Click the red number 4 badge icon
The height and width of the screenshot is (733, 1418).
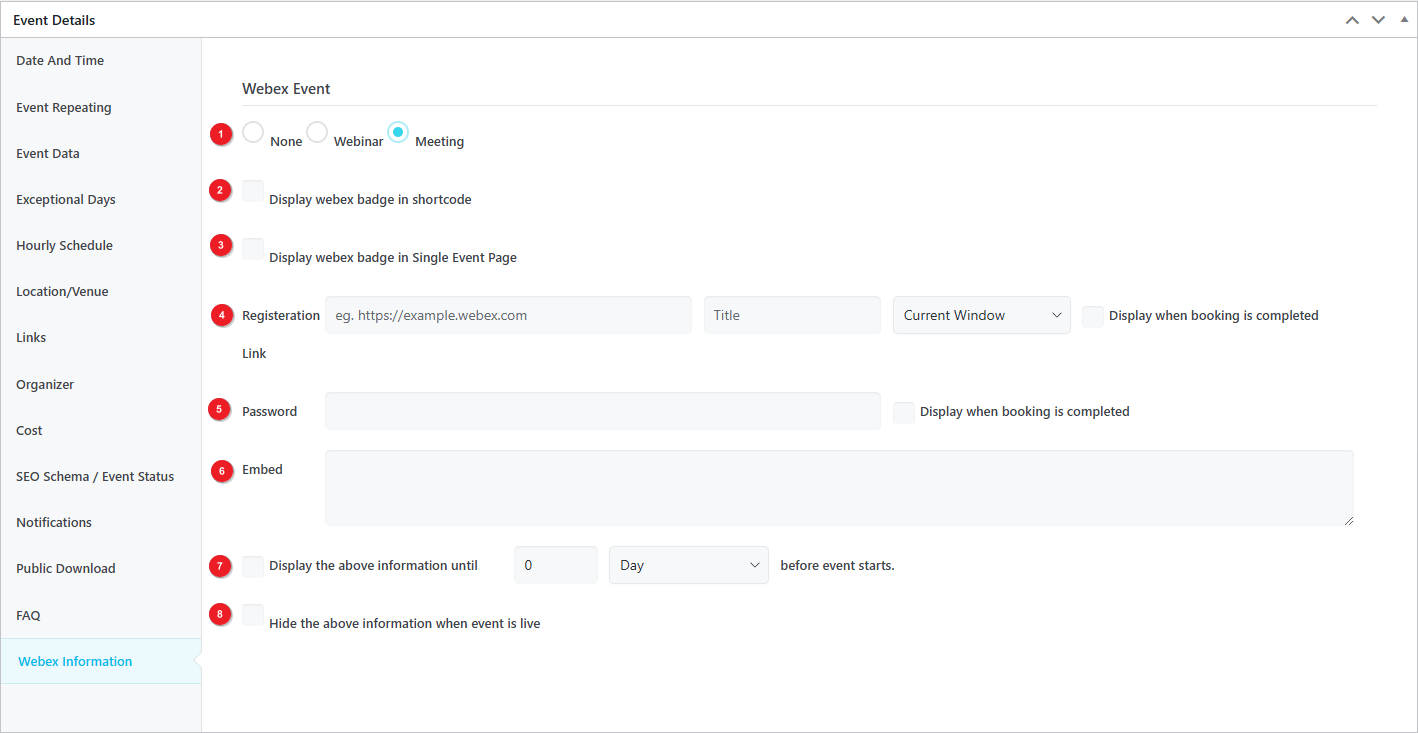point(221,315)
